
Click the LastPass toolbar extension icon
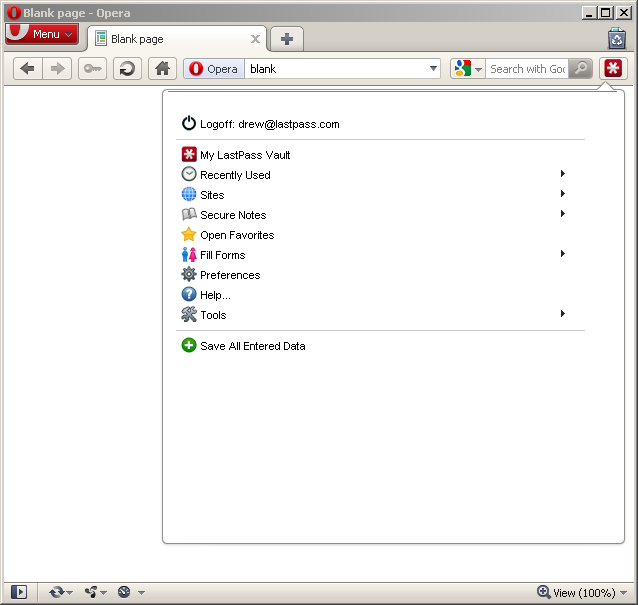[x=613, y=68]
